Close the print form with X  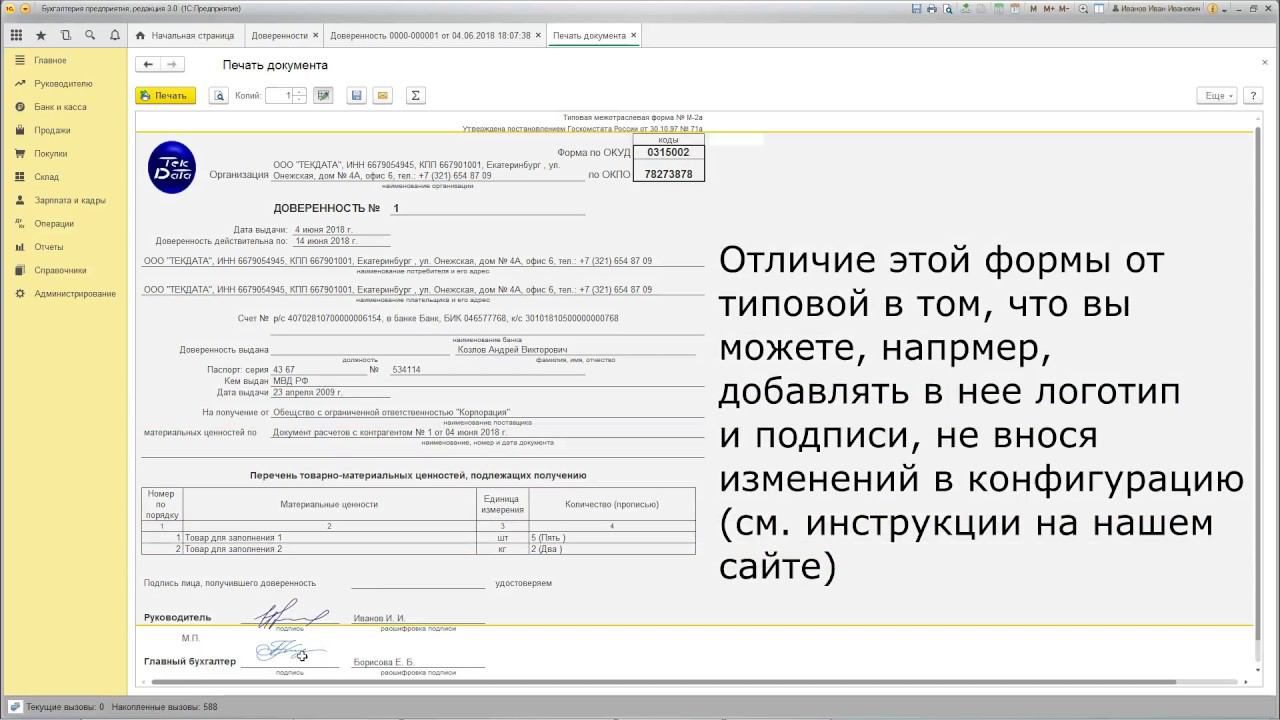(1265, 63)
